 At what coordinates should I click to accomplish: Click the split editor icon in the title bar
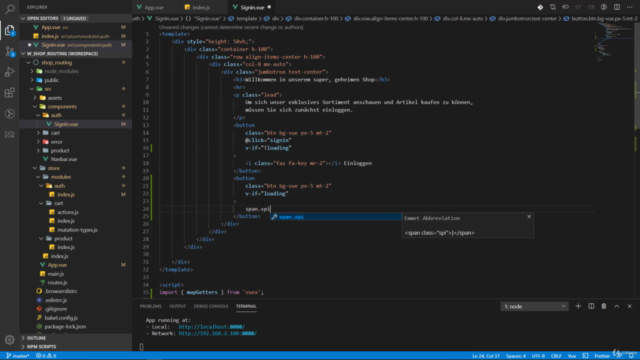coord(617,7)
